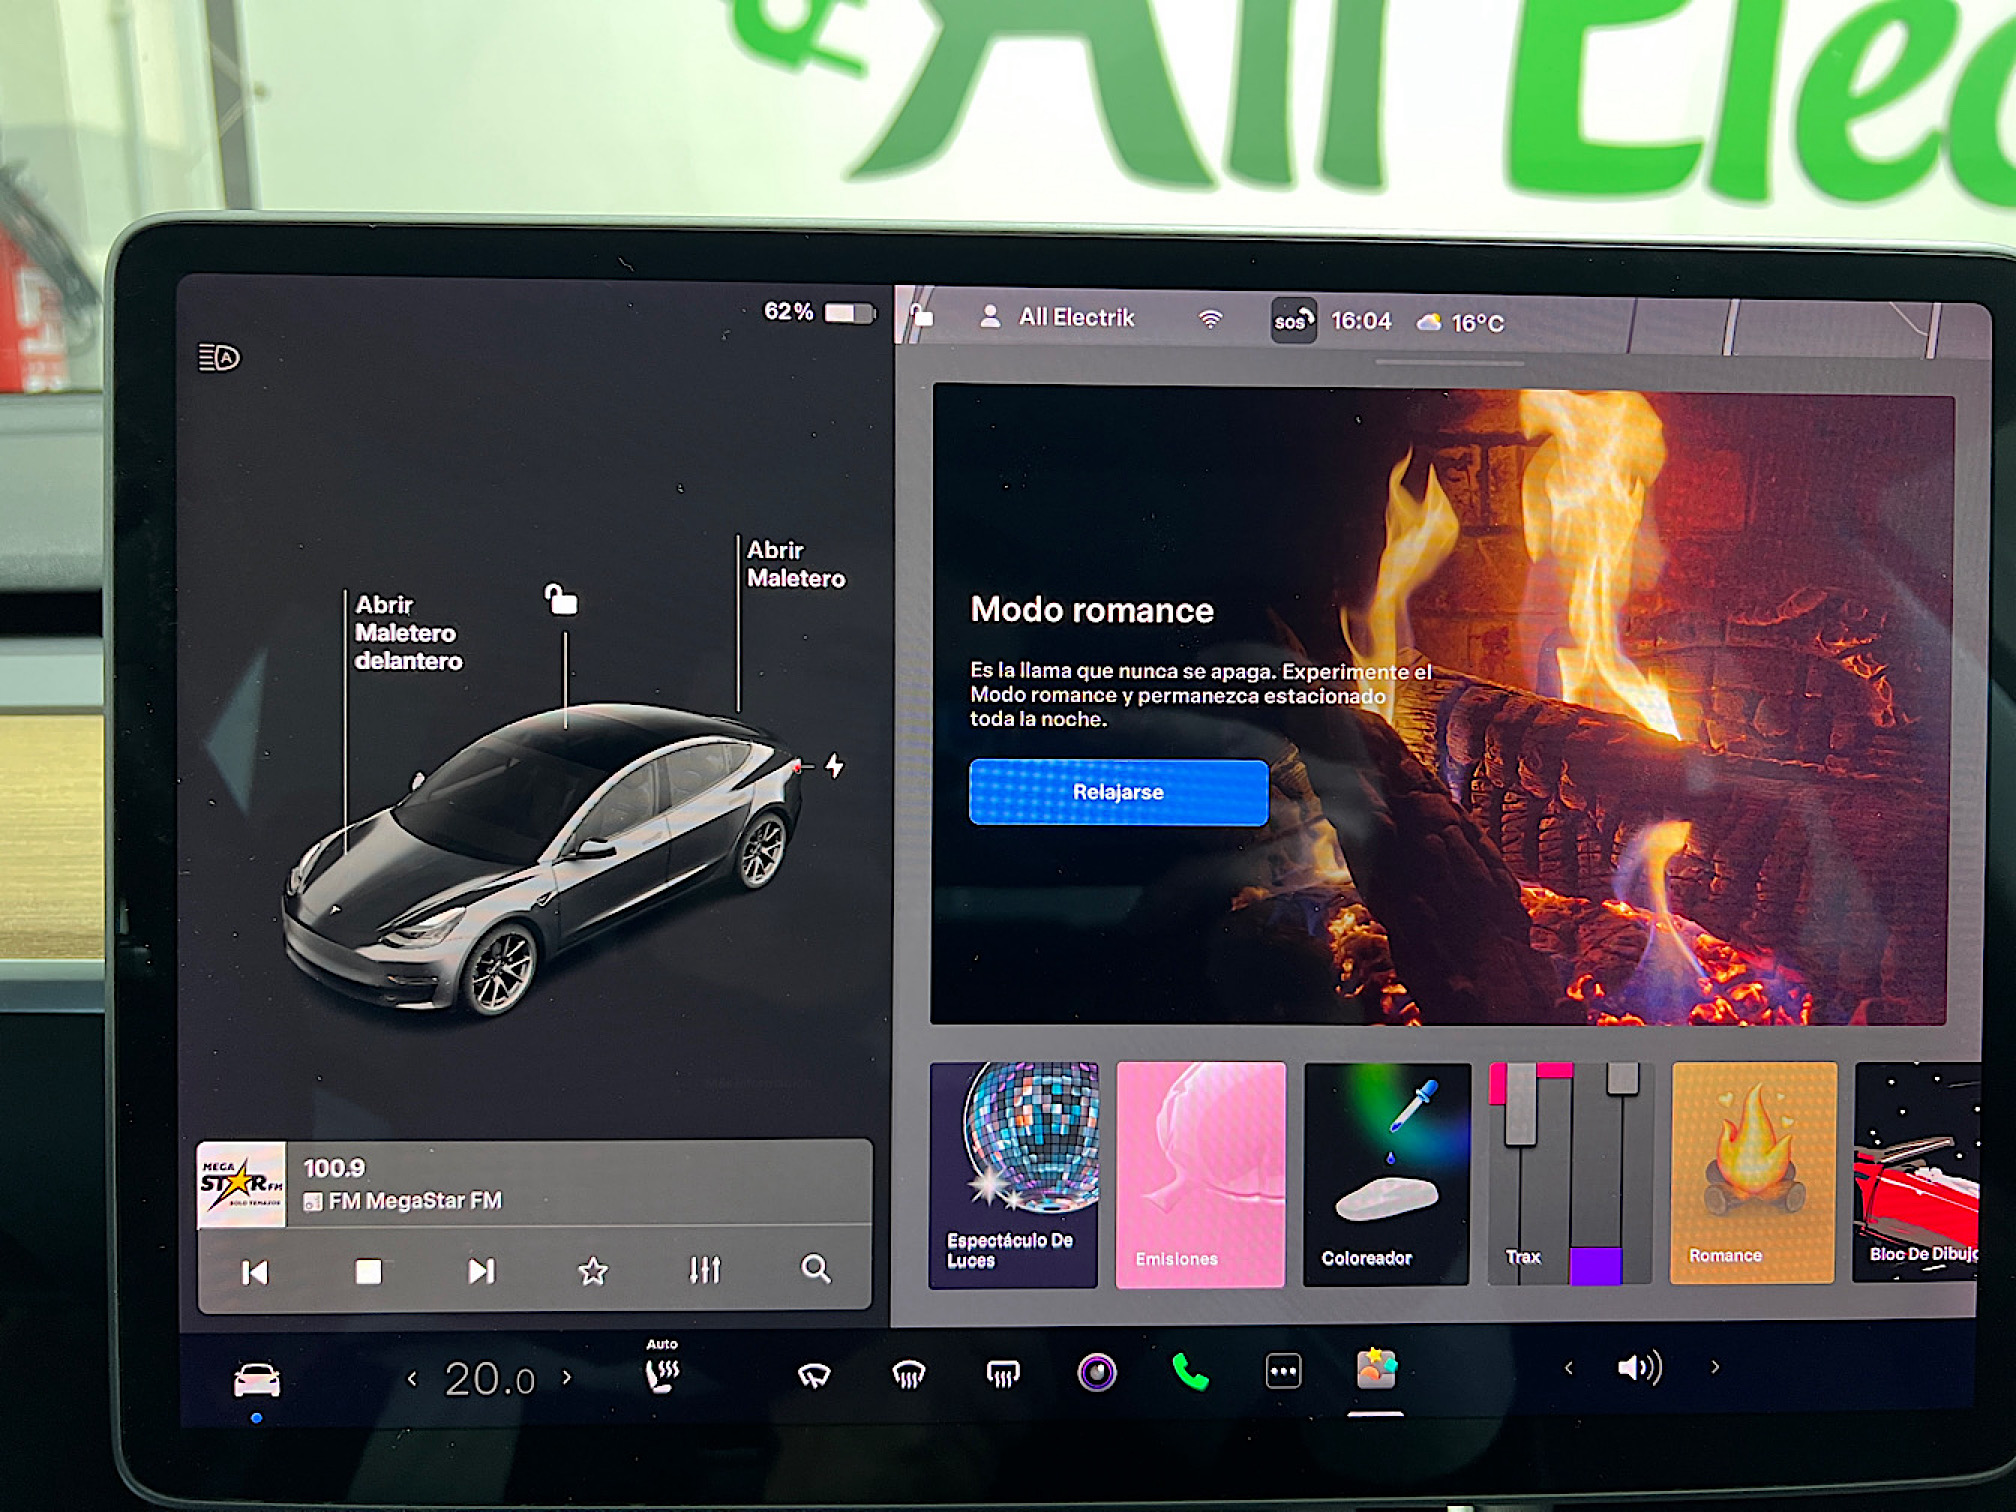The width and height of the screenshot is (2016, 1512).
Task: Turn on rear defrost icon
Action: click(1002, 1376)
